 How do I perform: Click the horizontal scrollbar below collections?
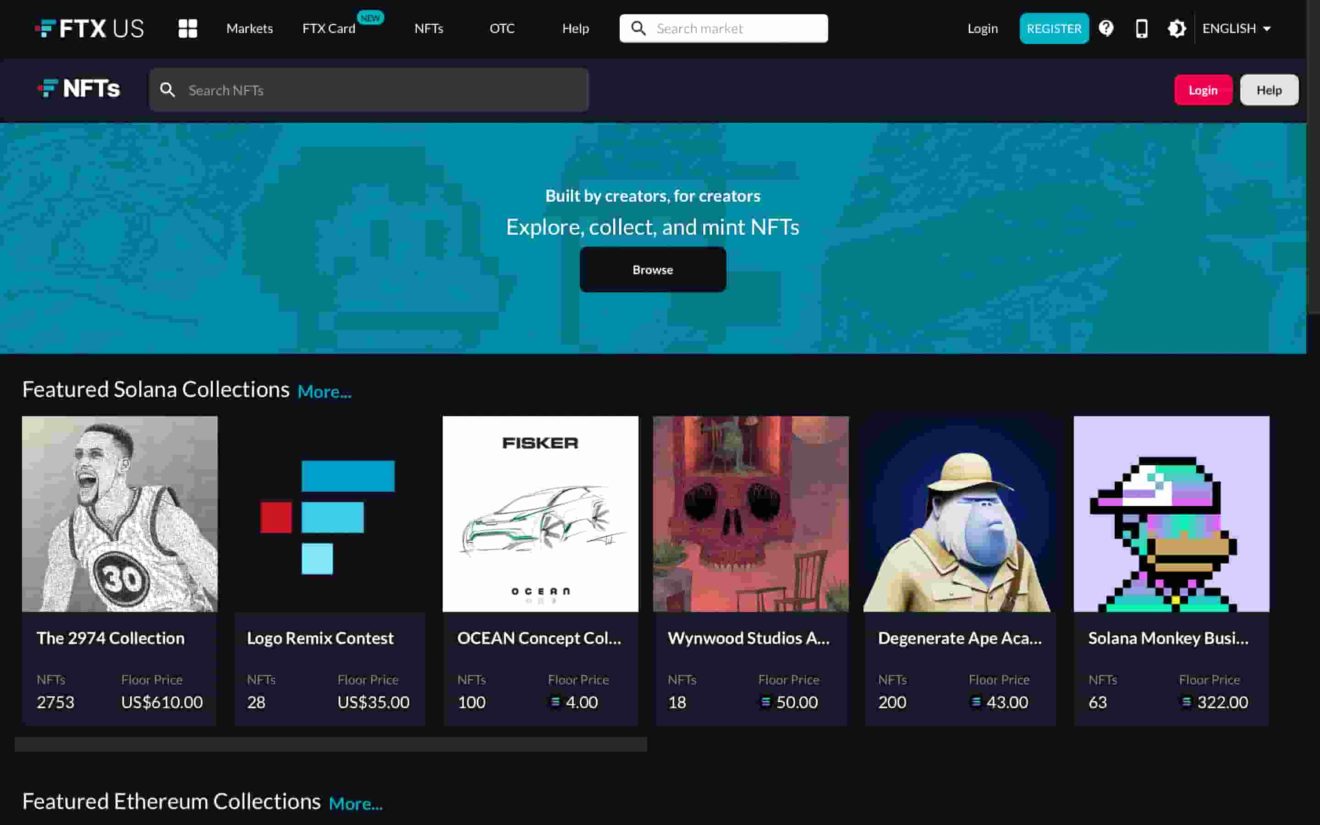point(330,744)
